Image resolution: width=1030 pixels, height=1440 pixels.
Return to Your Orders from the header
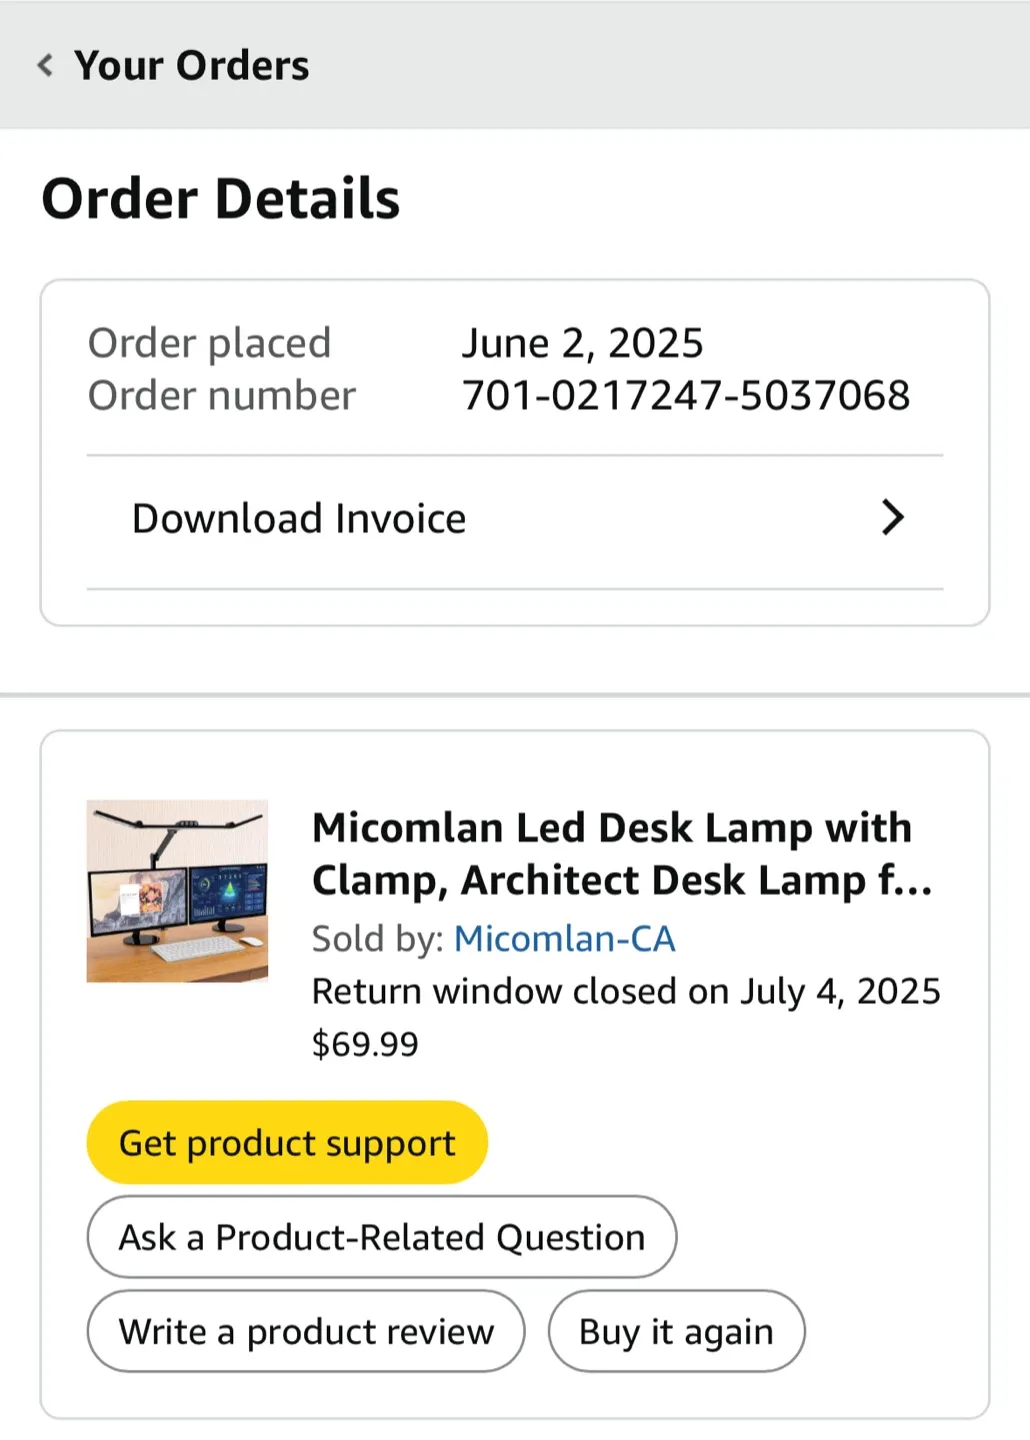tap(191, 65)
